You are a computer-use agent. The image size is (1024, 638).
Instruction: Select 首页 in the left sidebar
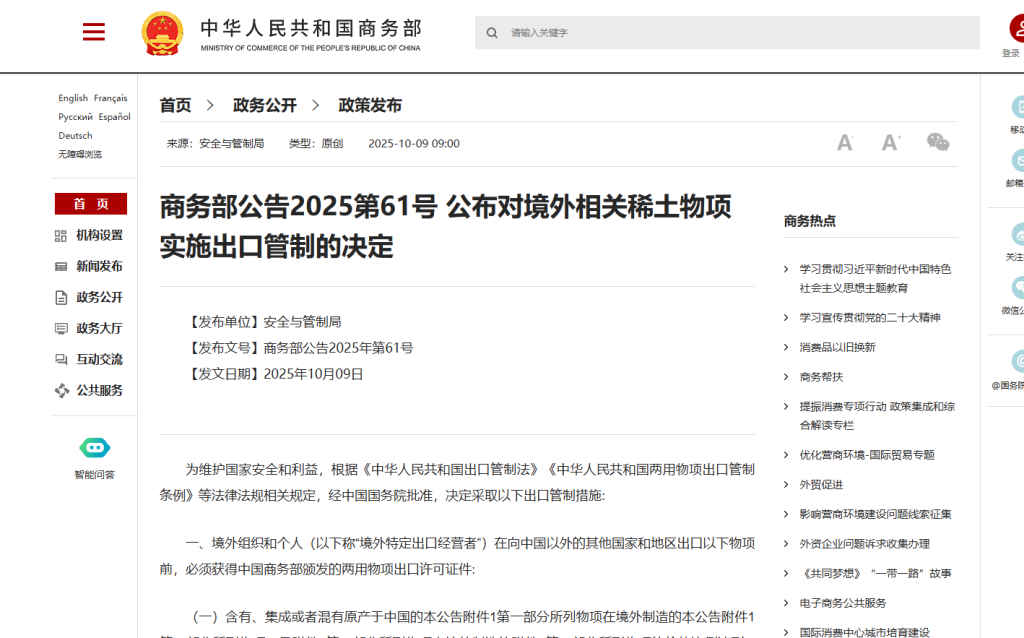tap(91, 204)
